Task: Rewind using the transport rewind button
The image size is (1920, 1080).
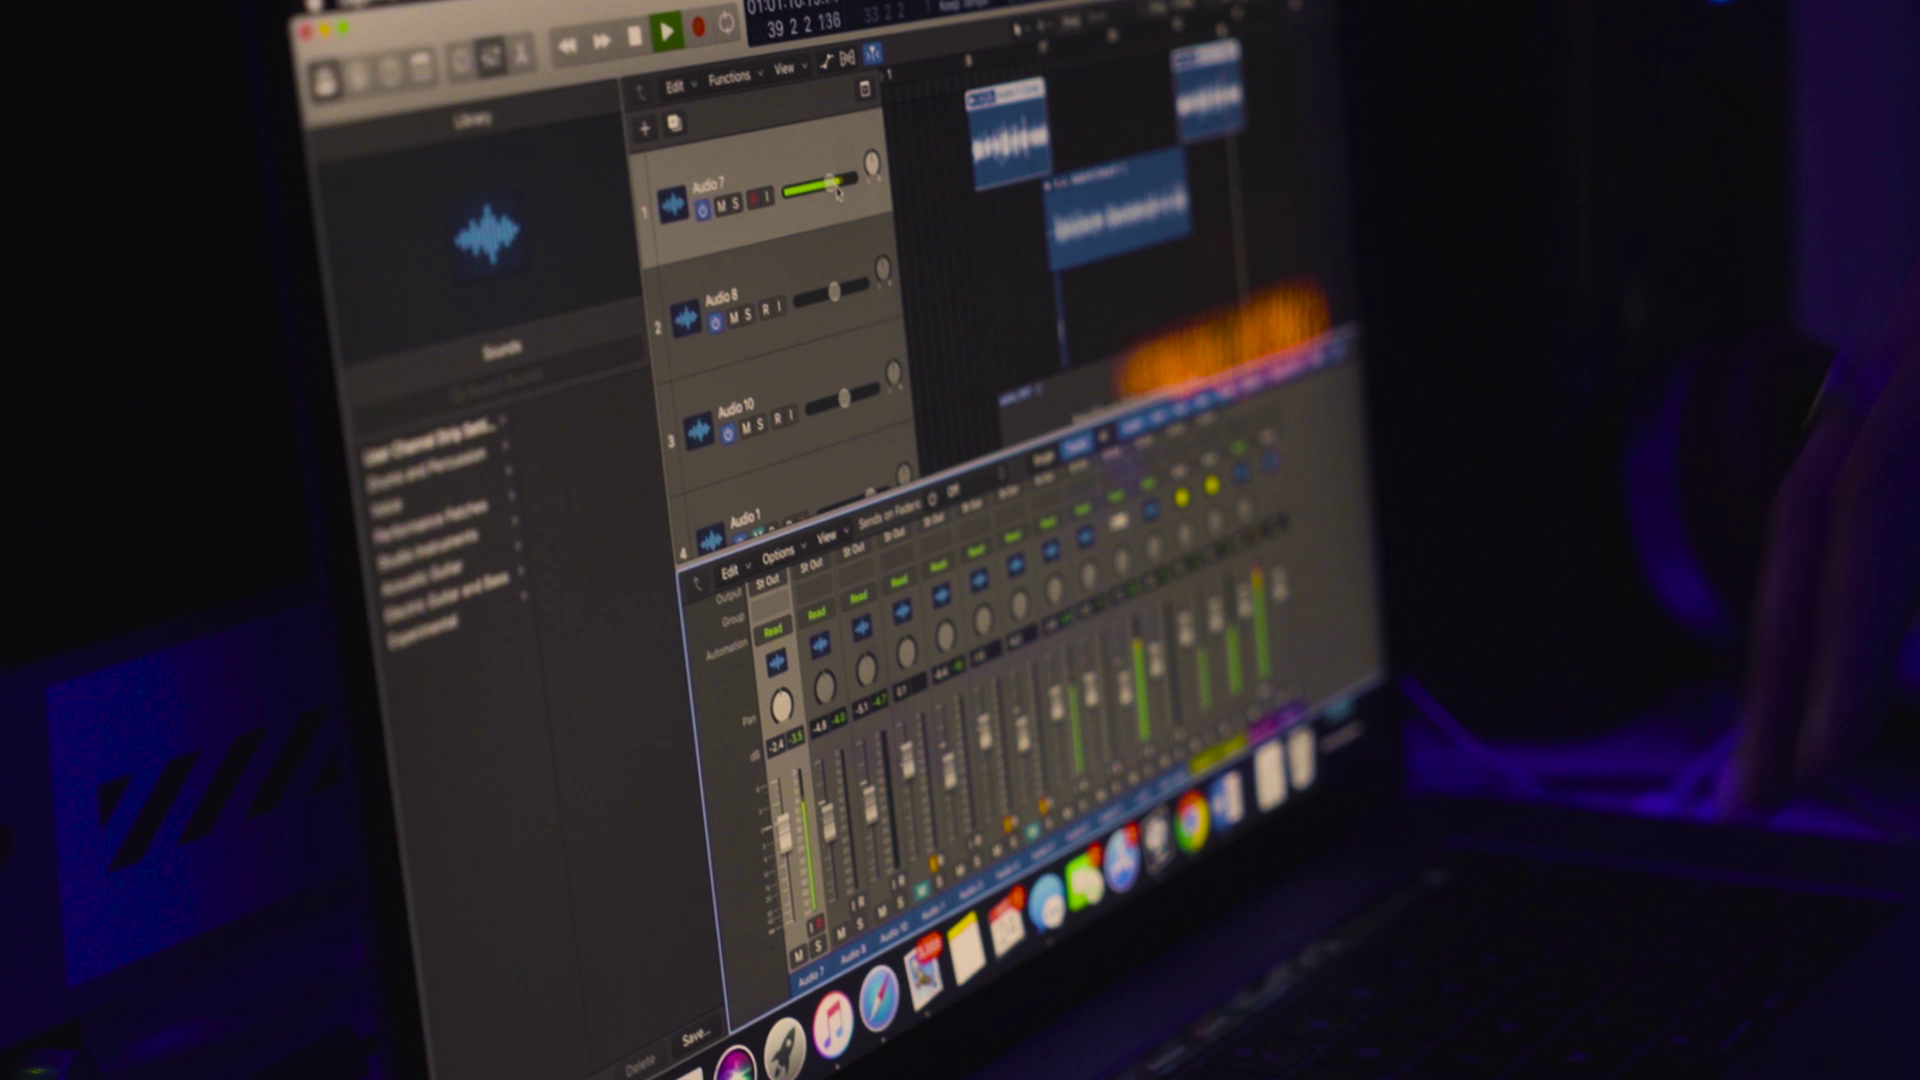Action: [567, 45]
